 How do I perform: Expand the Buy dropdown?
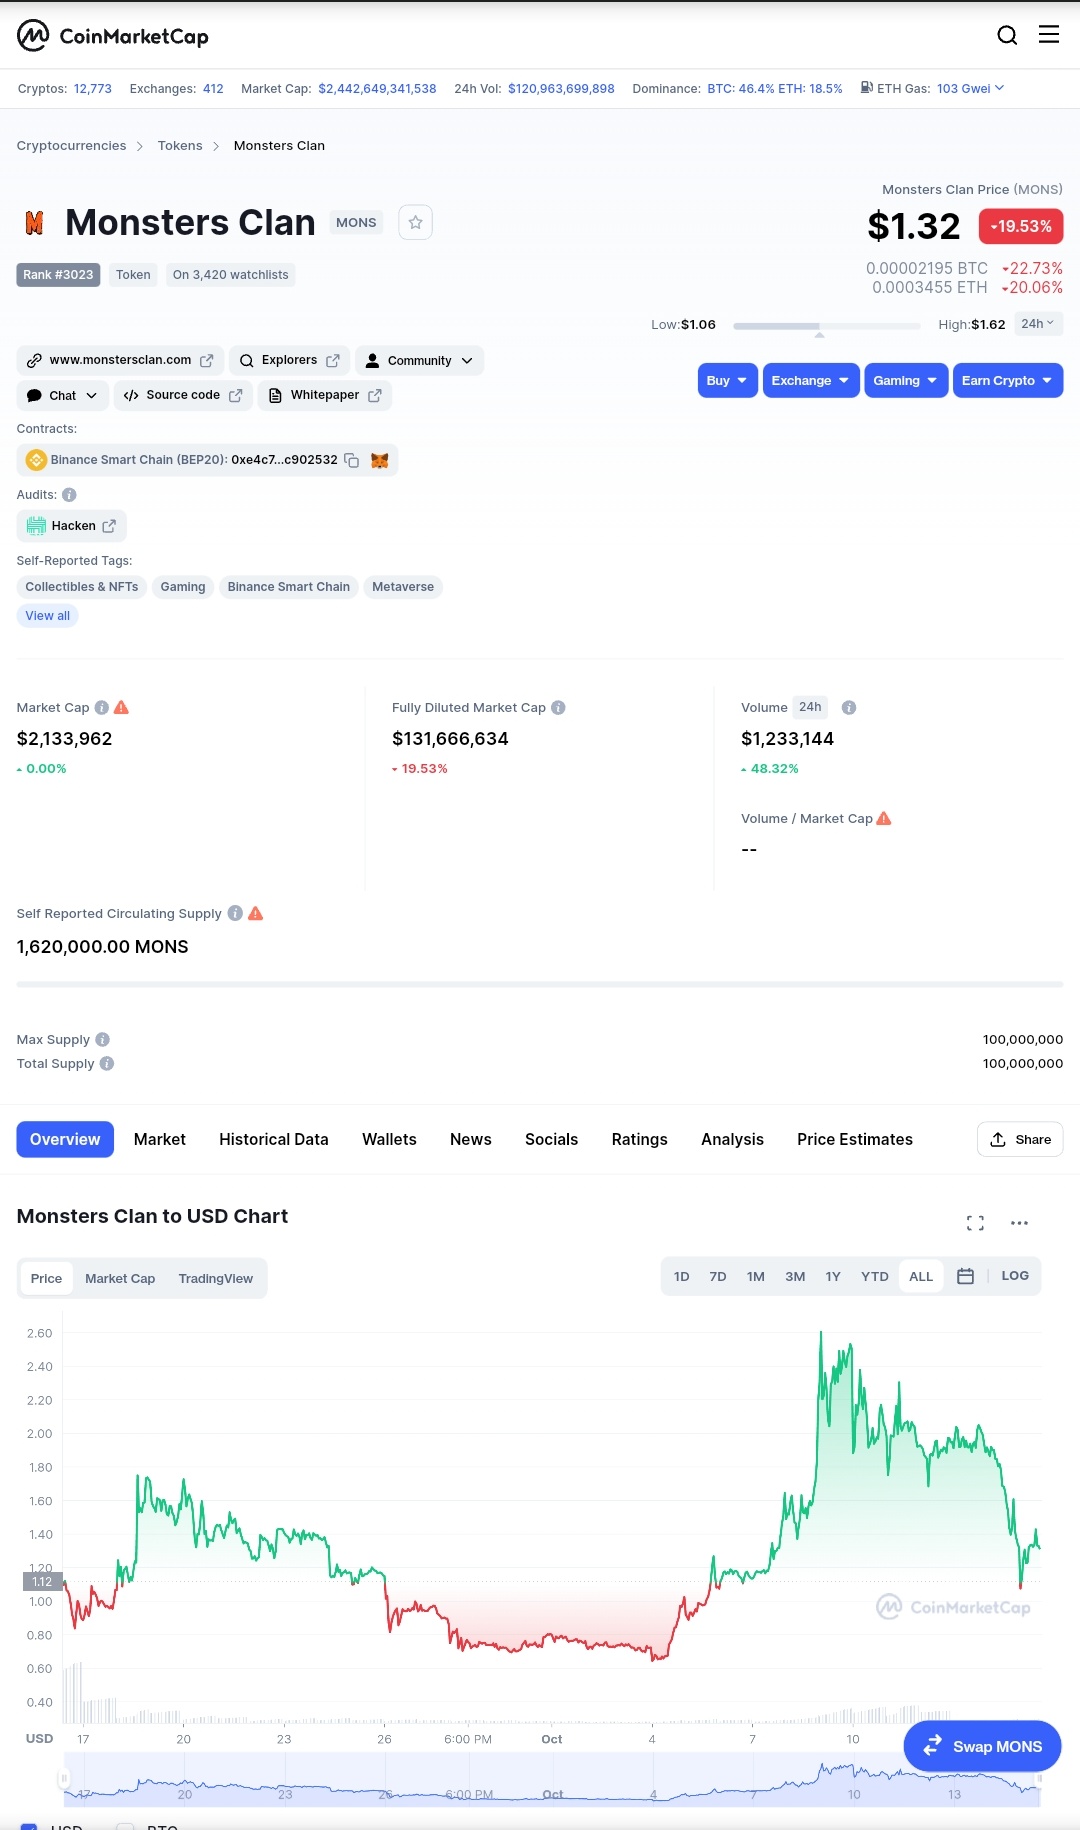click(728, 380)
